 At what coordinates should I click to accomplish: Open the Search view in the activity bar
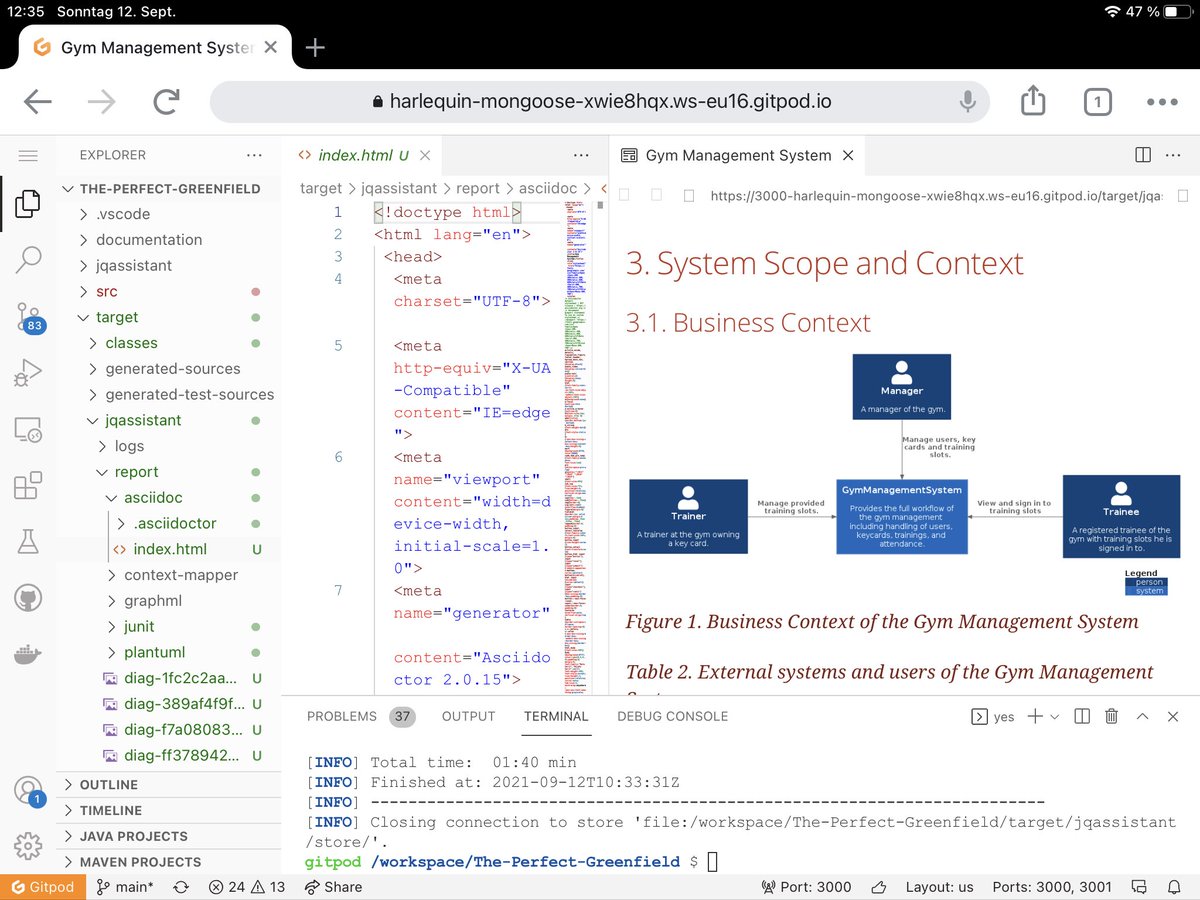click(x=28, y=259)
